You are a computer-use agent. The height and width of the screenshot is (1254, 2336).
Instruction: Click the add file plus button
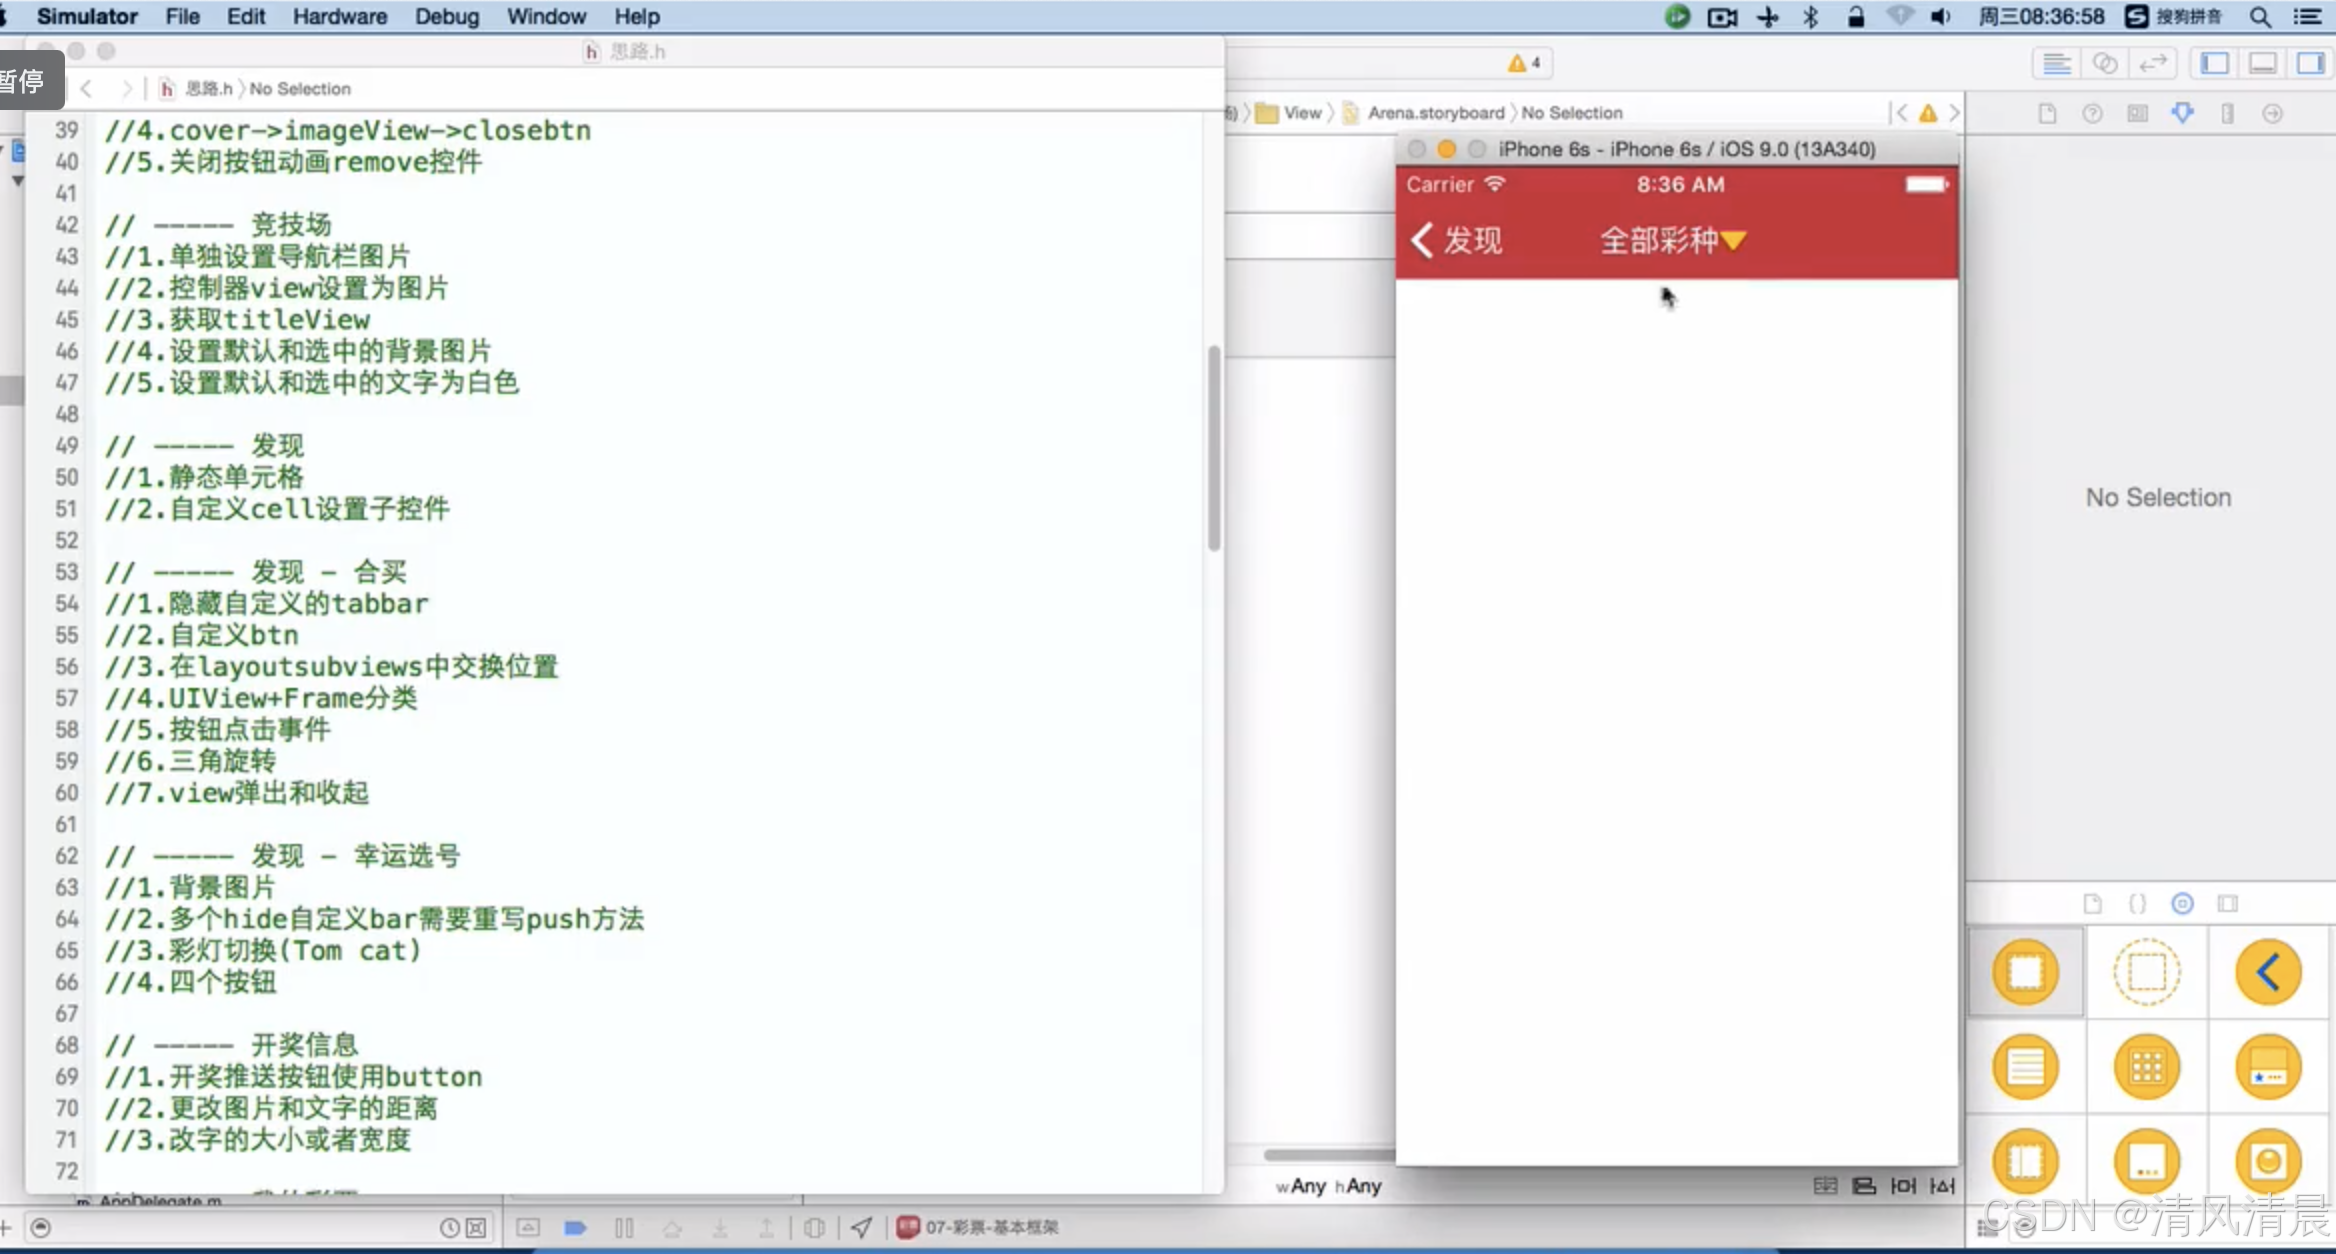point(6,1228)
